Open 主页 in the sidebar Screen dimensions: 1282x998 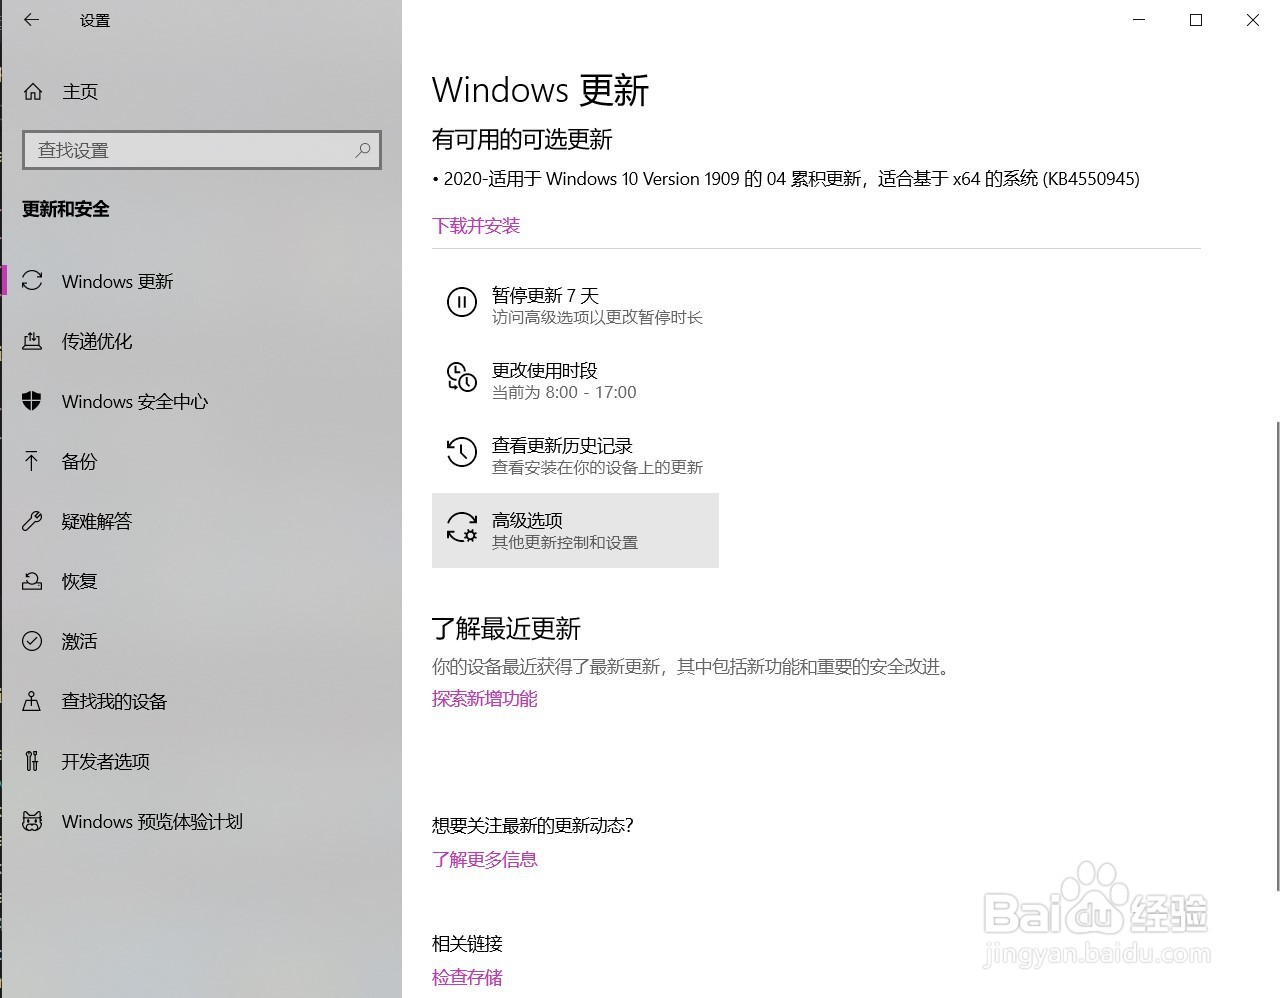pyautogui.click(x=201, y=91)
